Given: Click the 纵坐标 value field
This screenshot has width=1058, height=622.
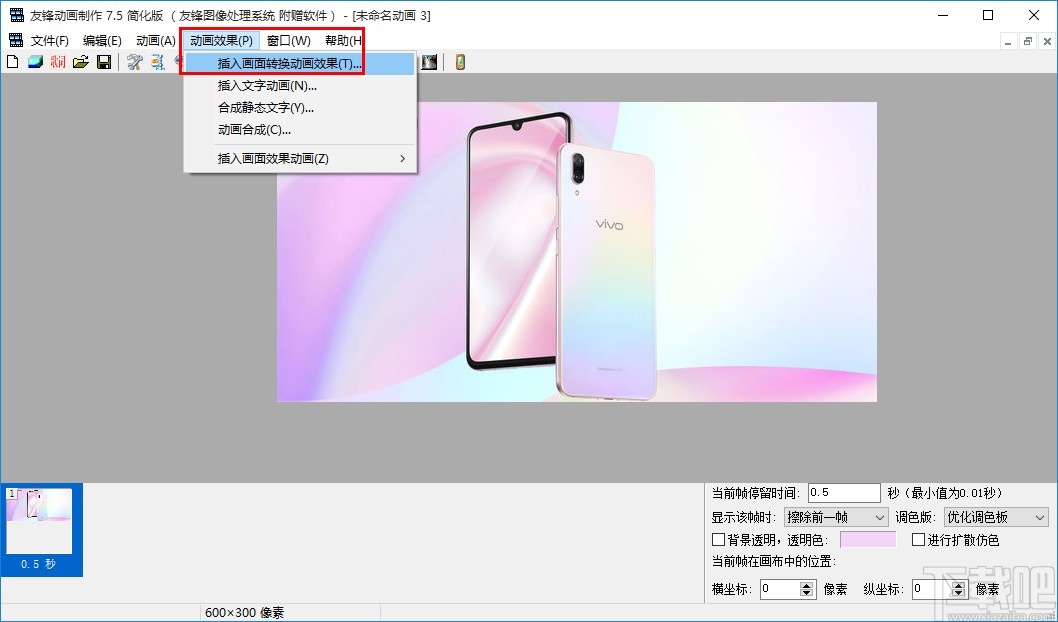Looking at the screenshot, I should pos(932,589).
